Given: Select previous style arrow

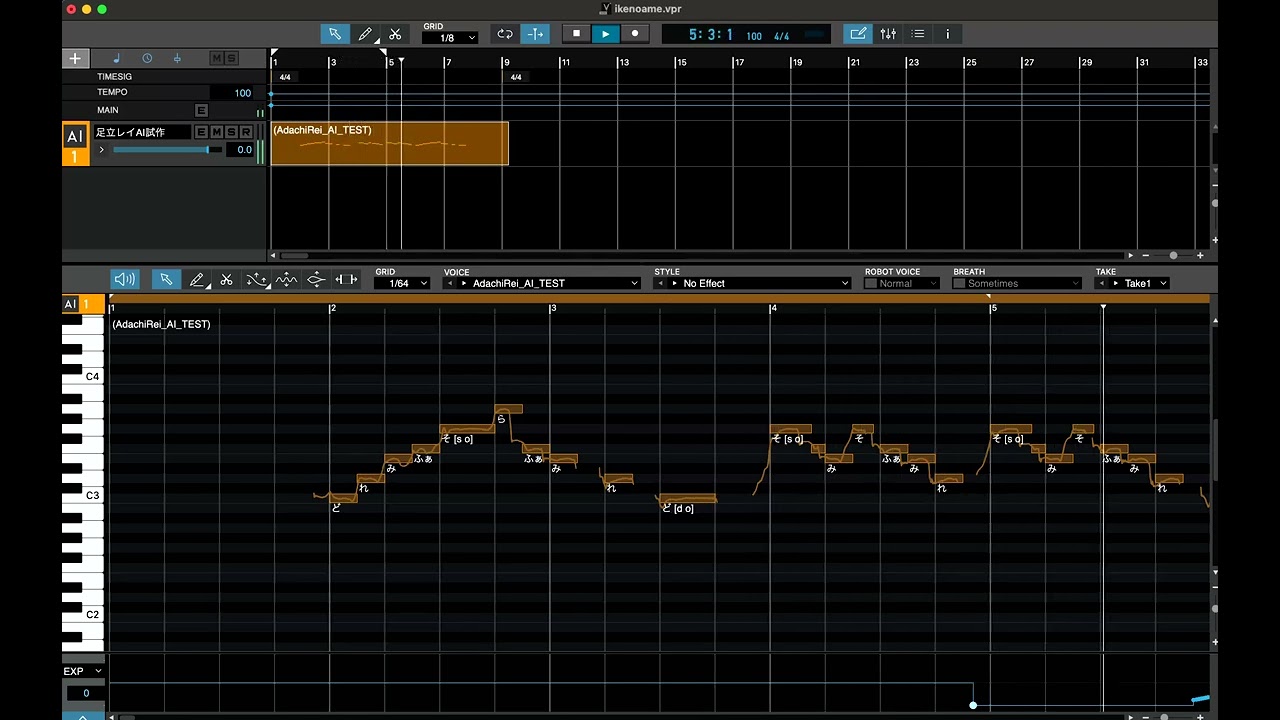Looking at the screenshot, I should (660, 283).
